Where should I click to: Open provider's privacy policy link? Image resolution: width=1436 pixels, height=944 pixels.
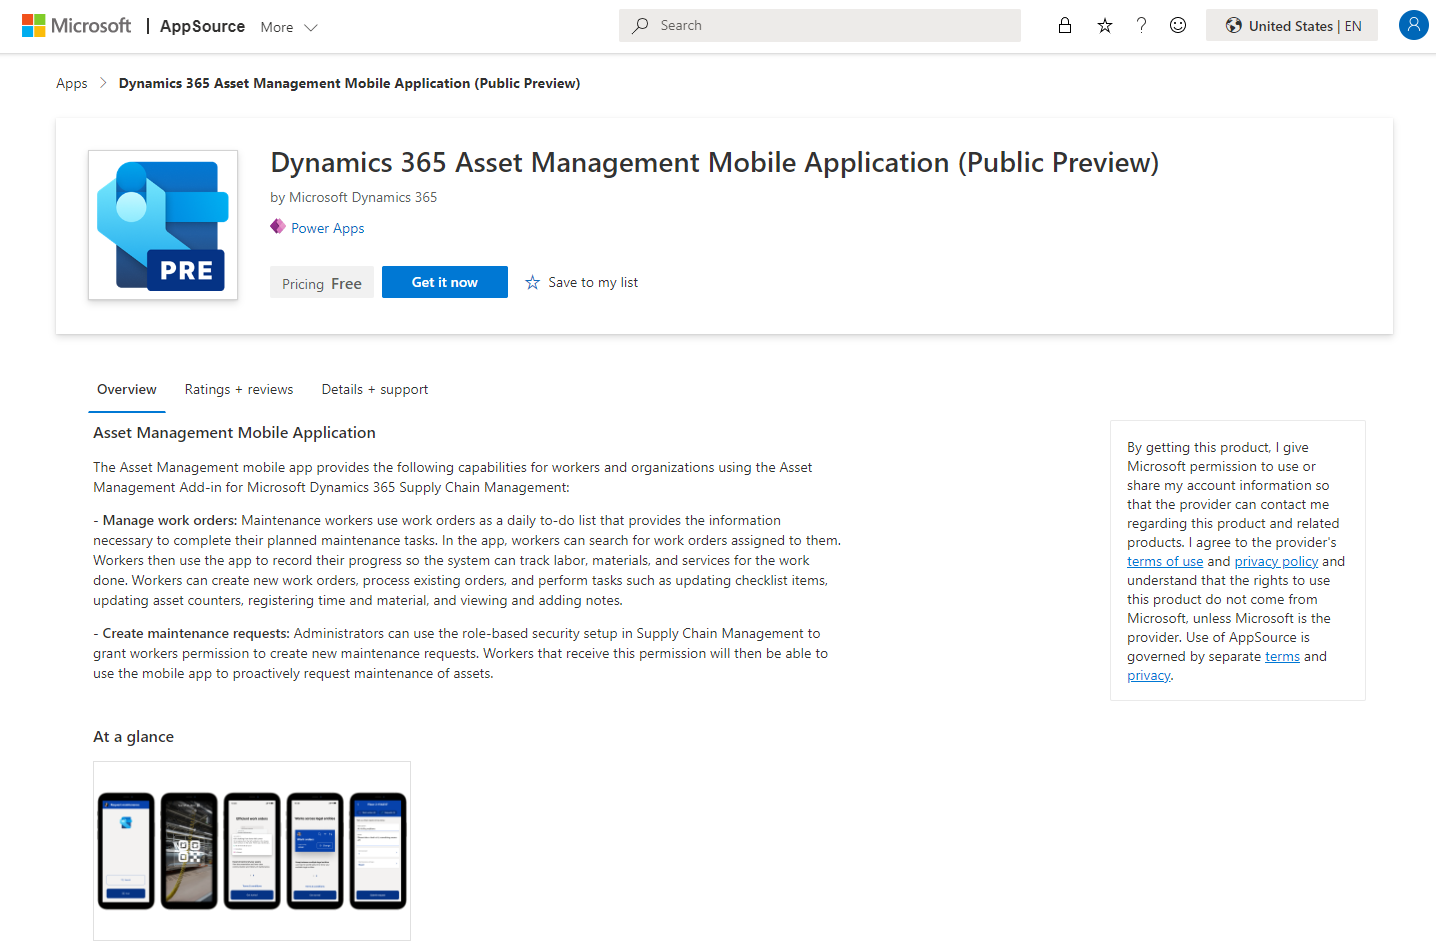pyautogui.click(x=1276, y=562)
